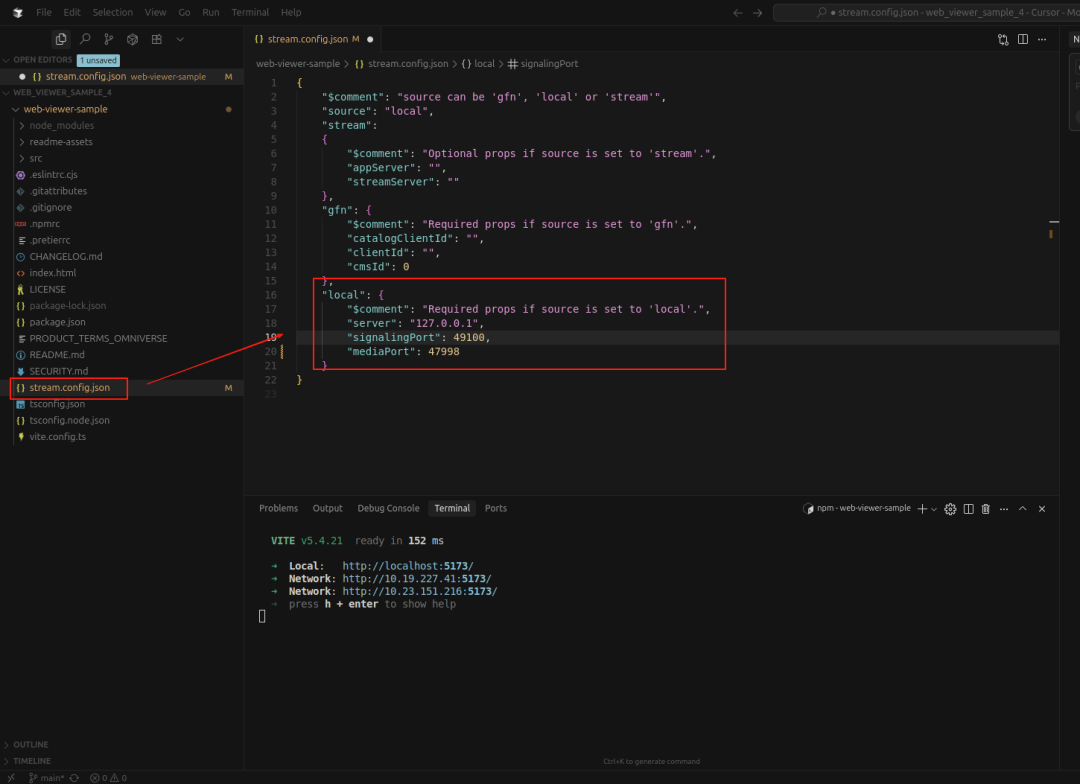This screenshot has height=784, width=1080.
Task: Switch to the Ports tab
Action: click(x=495, y=508)
